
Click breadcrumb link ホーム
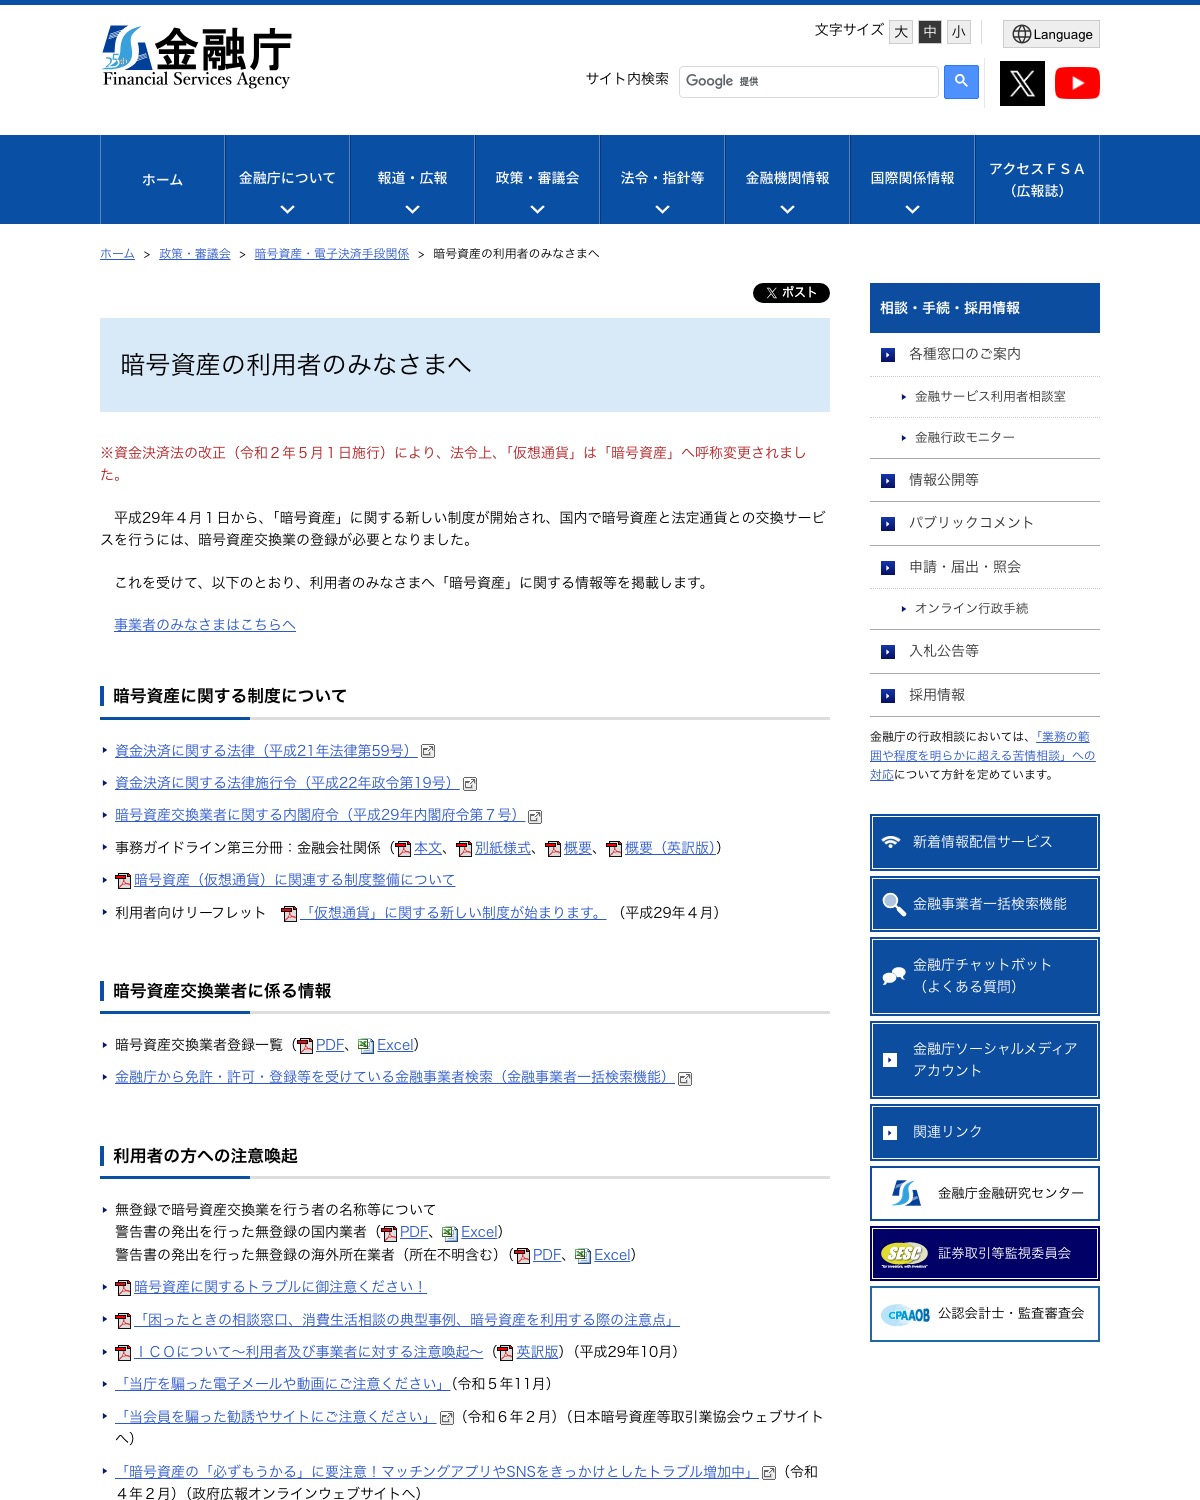(117, 254)
